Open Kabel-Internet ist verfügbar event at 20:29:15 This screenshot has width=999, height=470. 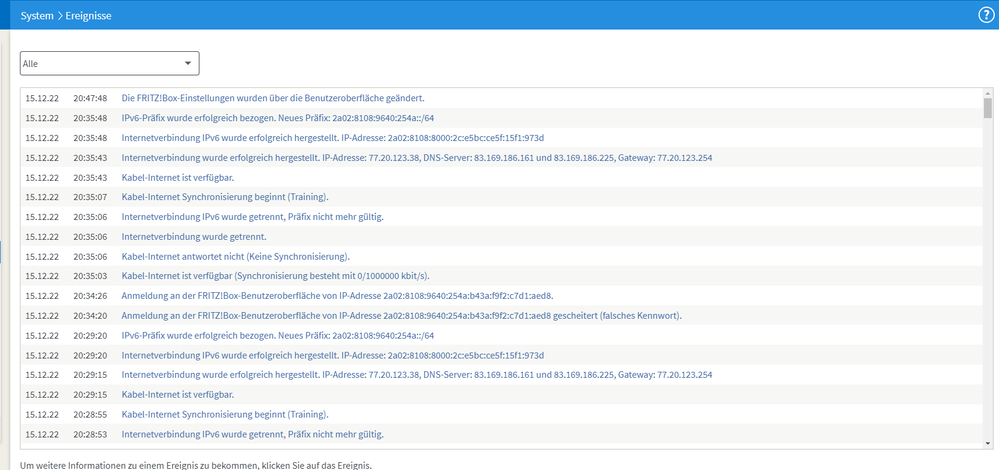click(178, 395)
